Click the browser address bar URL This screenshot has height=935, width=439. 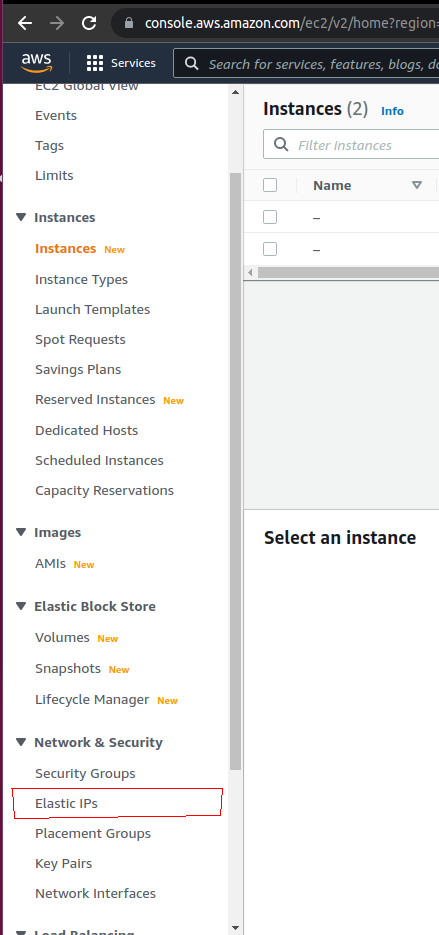coord(292,23)
